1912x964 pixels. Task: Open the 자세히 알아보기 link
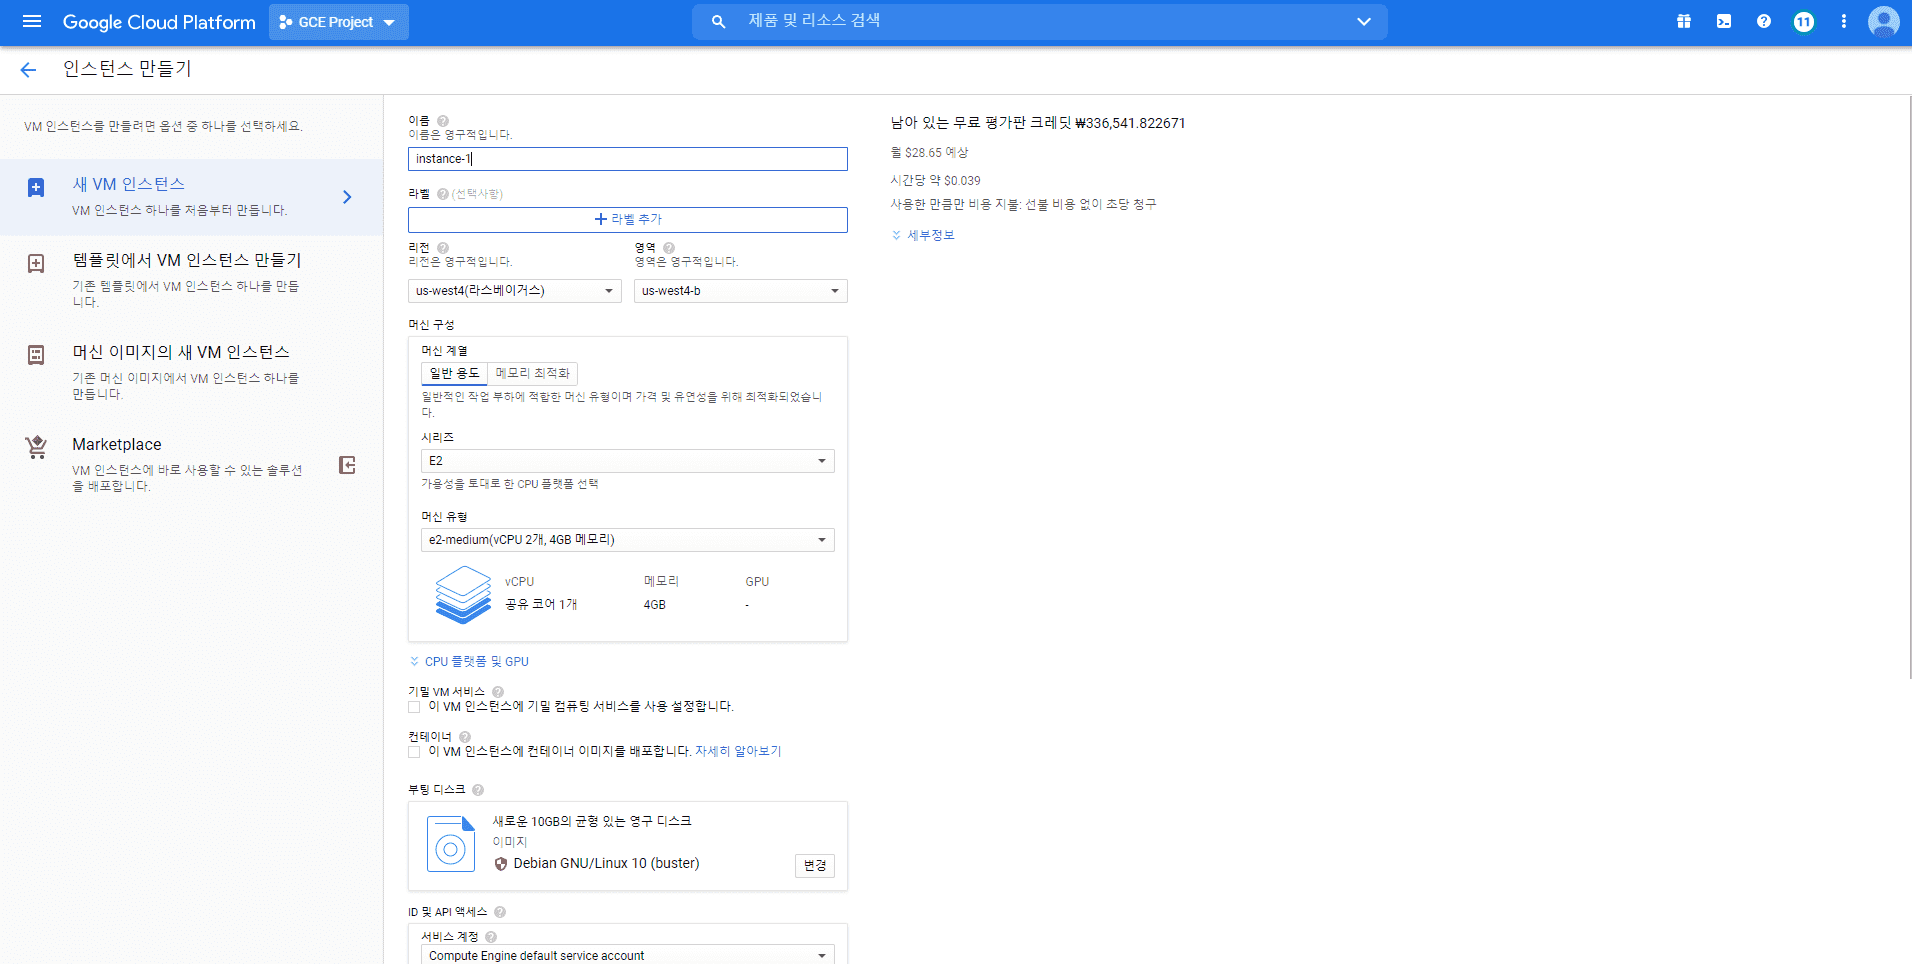tap(738, 751)
